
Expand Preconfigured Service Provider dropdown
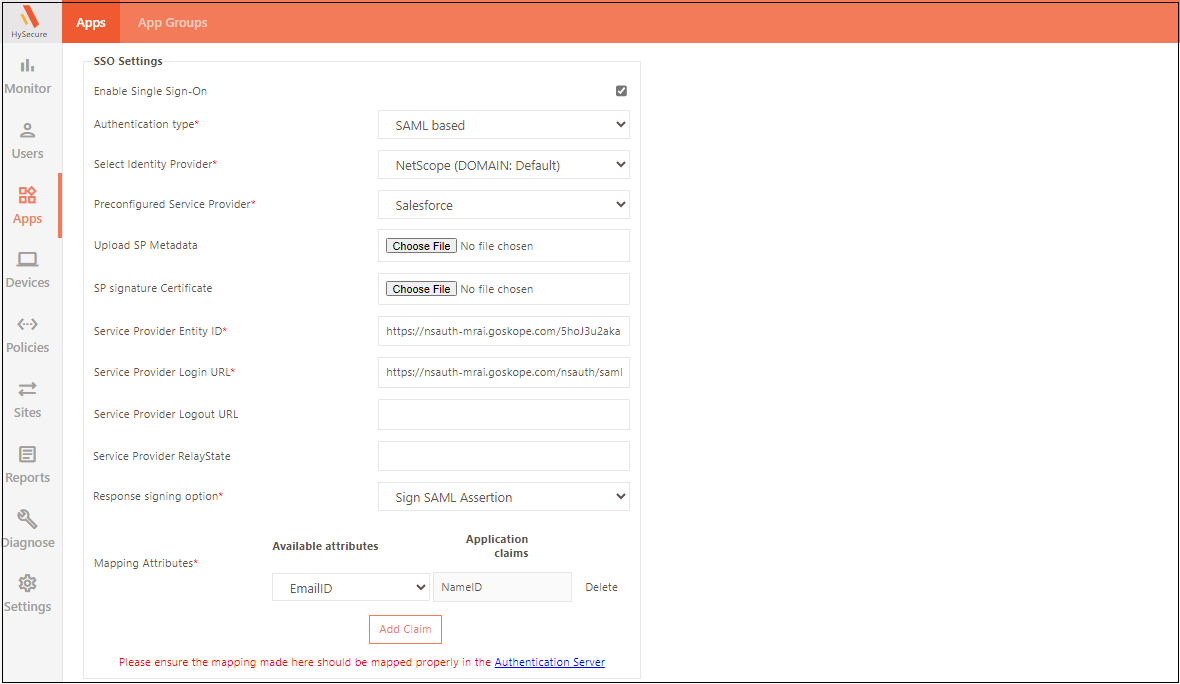tap(504, 205)
